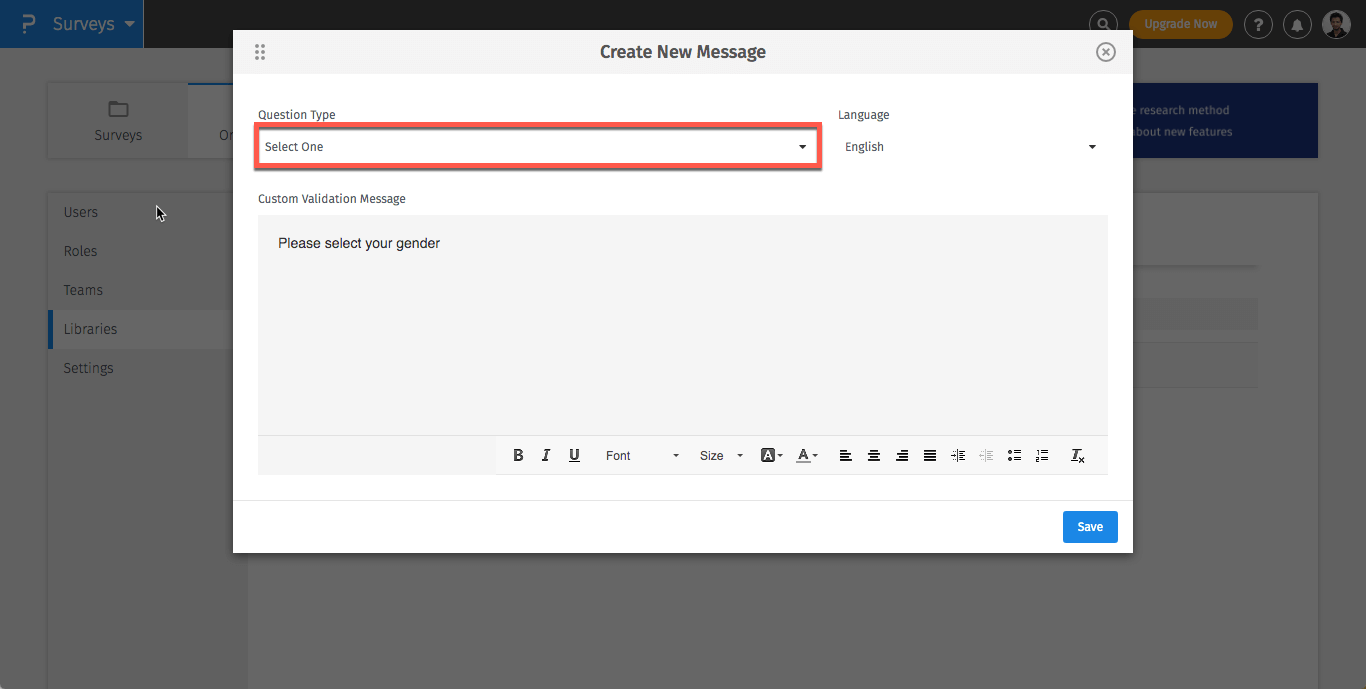Image resolution: width=1366 pixels, height=689 pixels.
Task: Save the new message
Action: pos(1090,527)
